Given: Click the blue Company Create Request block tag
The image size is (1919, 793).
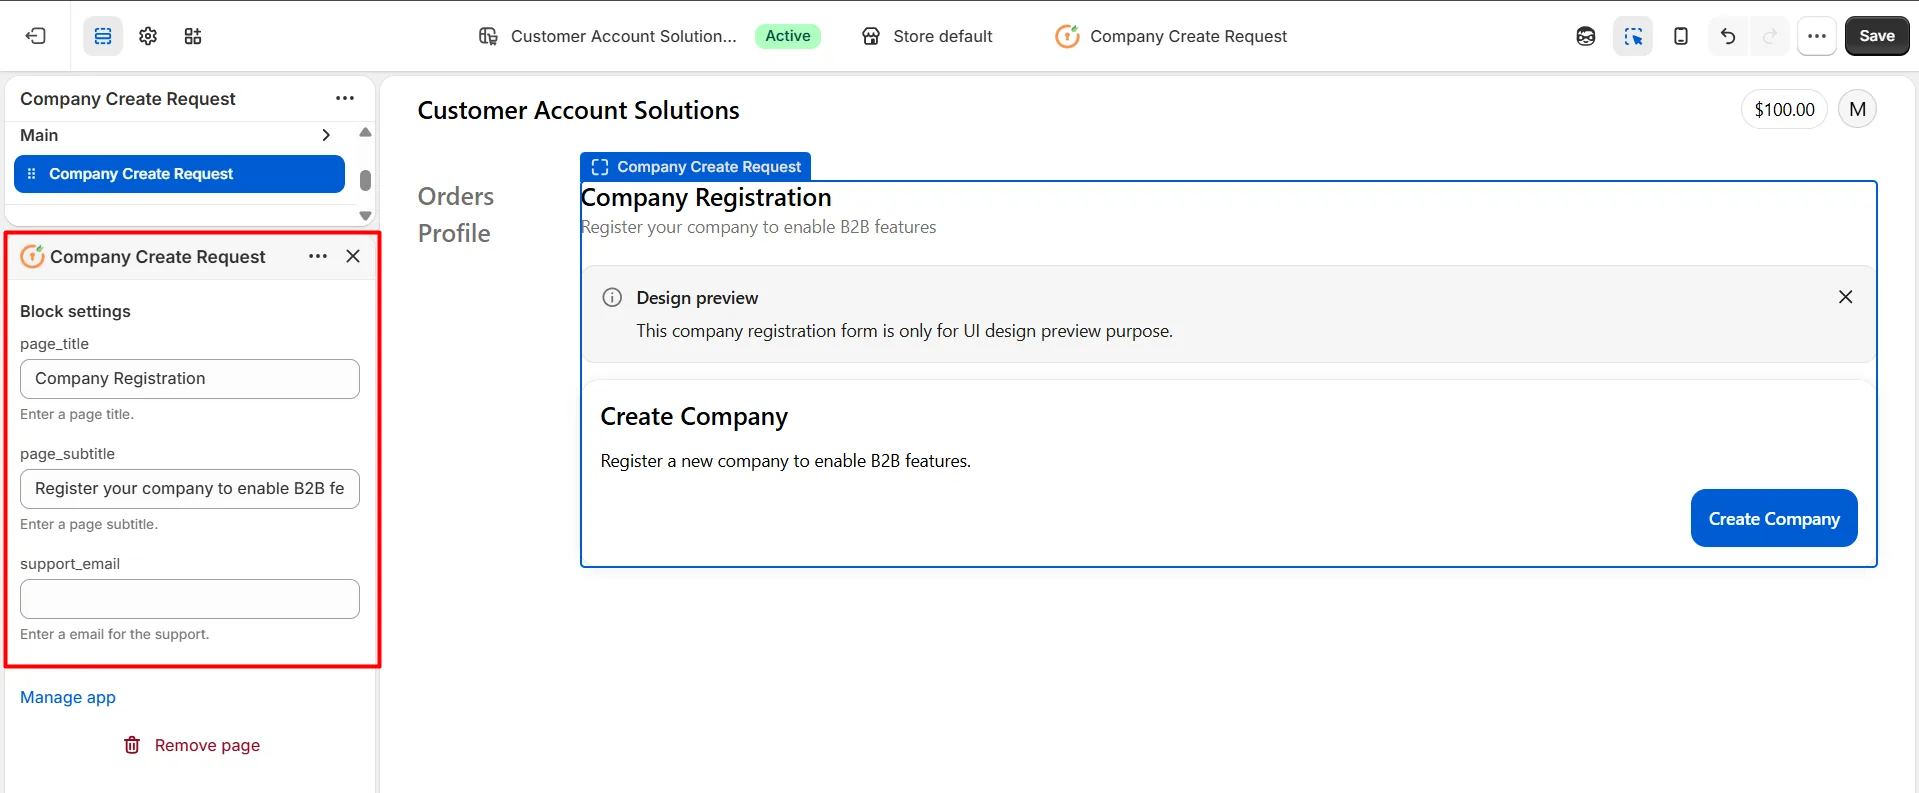Looking at the screenshot, I should 696,167.
